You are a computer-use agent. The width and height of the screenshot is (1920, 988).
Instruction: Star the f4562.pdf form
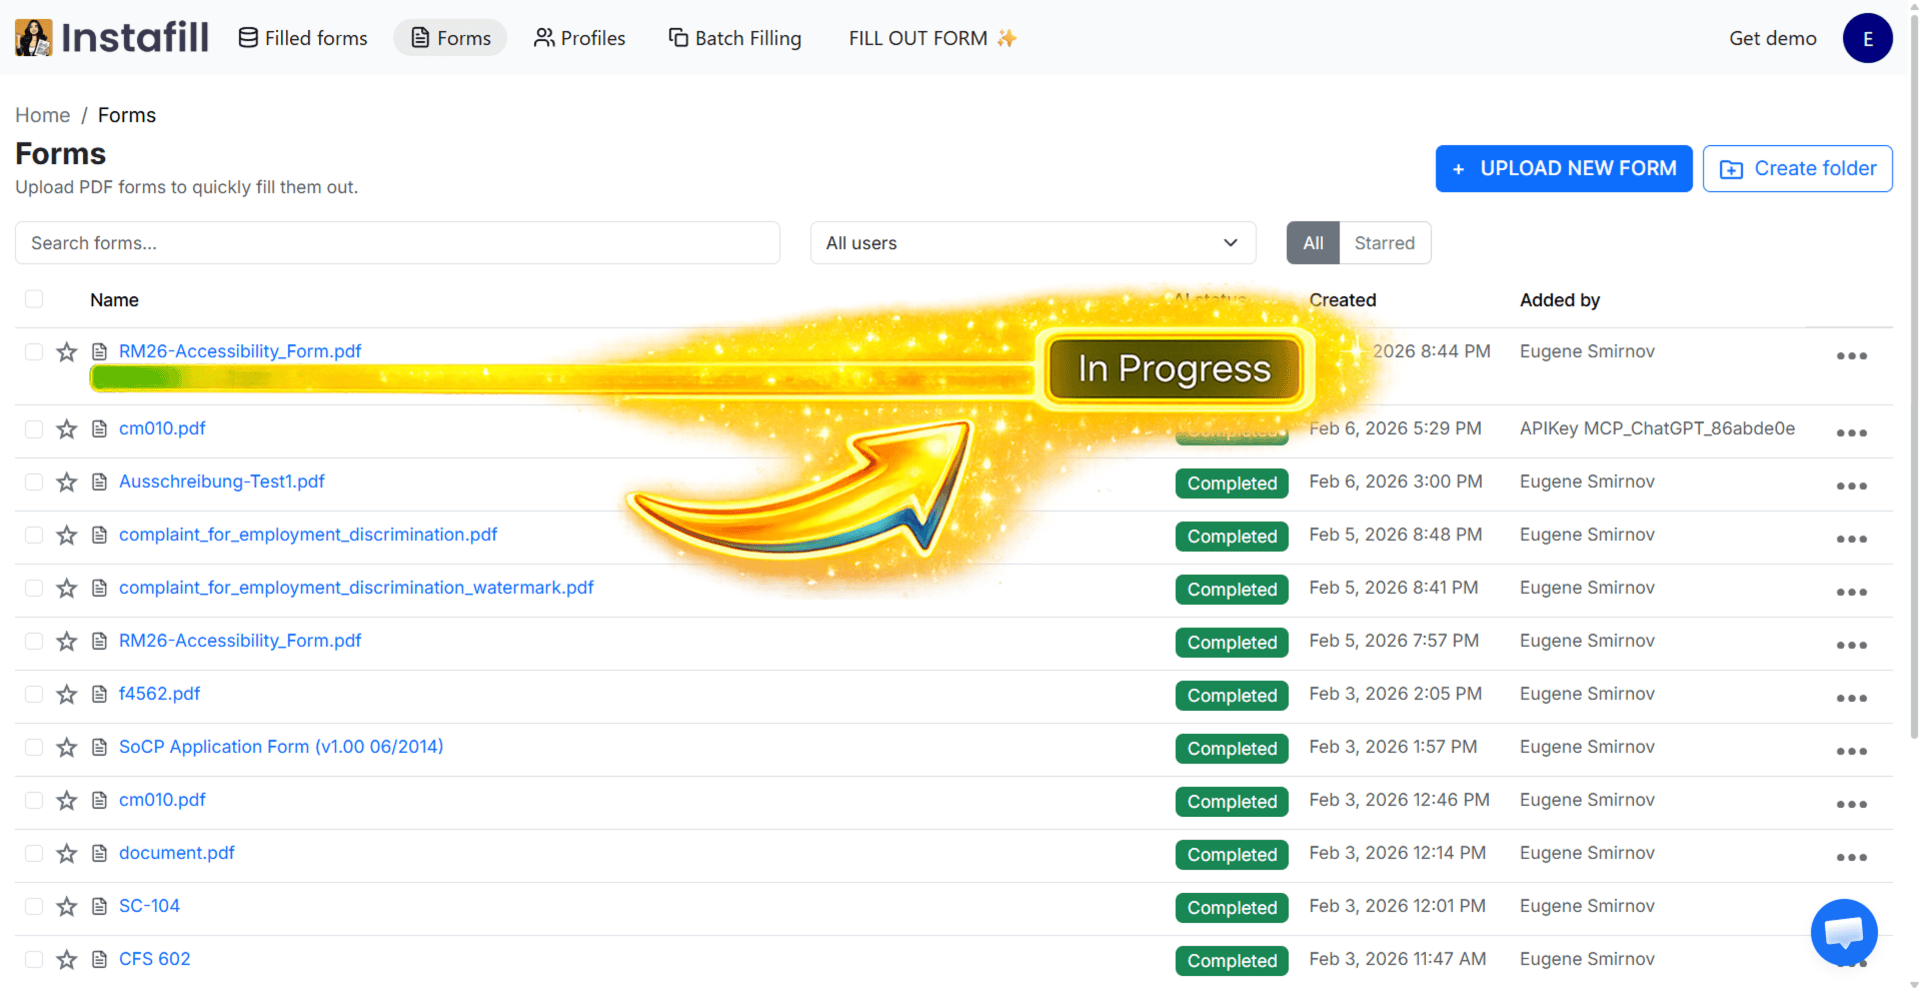66,694
